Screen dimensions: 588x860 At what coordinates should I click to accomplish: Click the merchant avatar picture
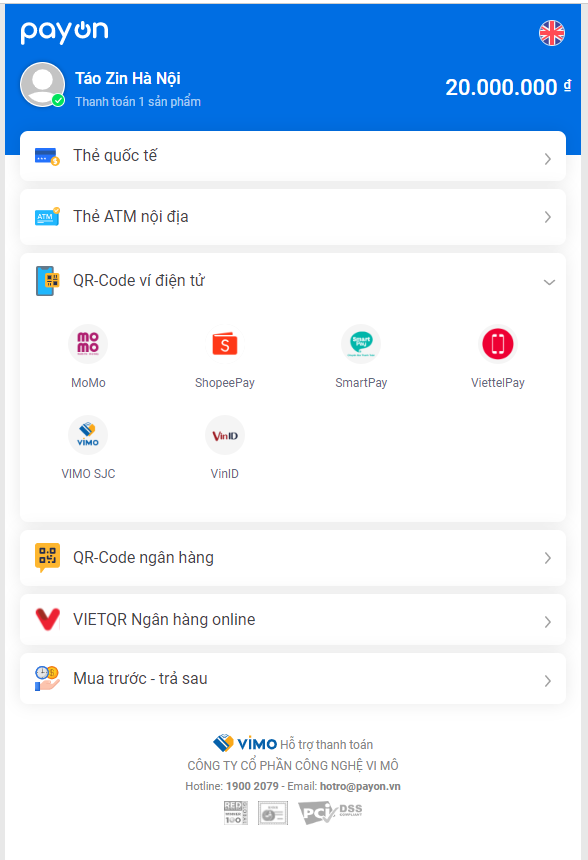pyautogui.click(x=43, y=84)
